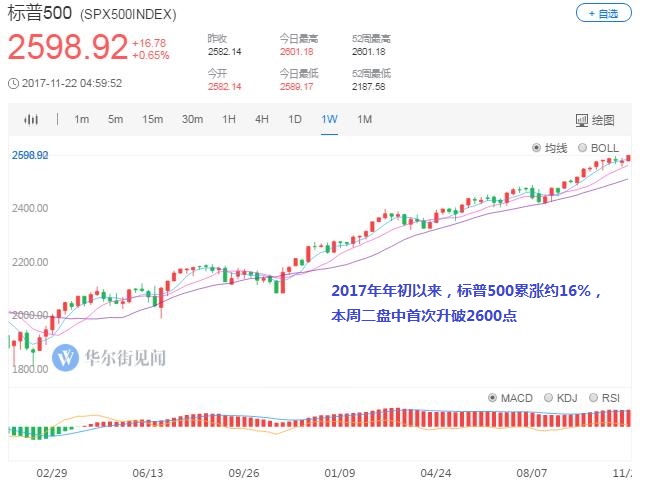Viewport: 648px width, 483px height.
Task: Switch to 1D timeframe
Action: coord(295,119)
